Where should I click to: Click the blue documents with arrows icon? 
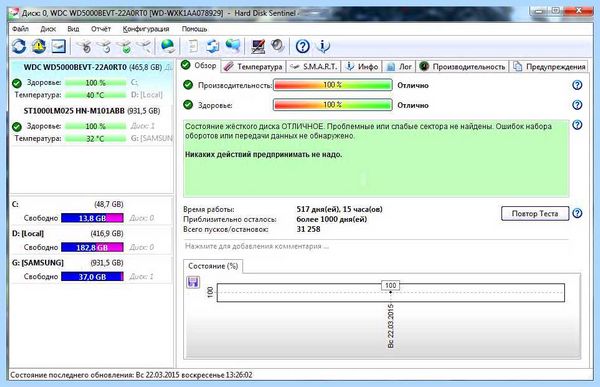coord(213,46)
